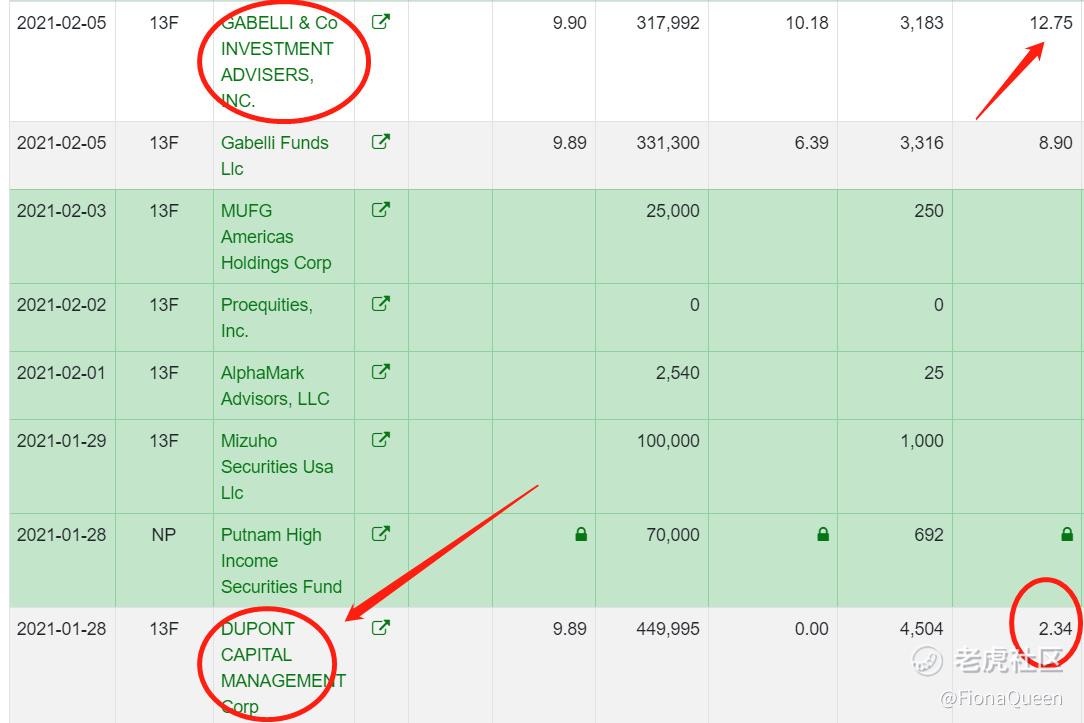This screenshot has width=1084, height=723.
Task: Open external link icon for Mizuho Securities Usa
Action: tap(381, 440)
